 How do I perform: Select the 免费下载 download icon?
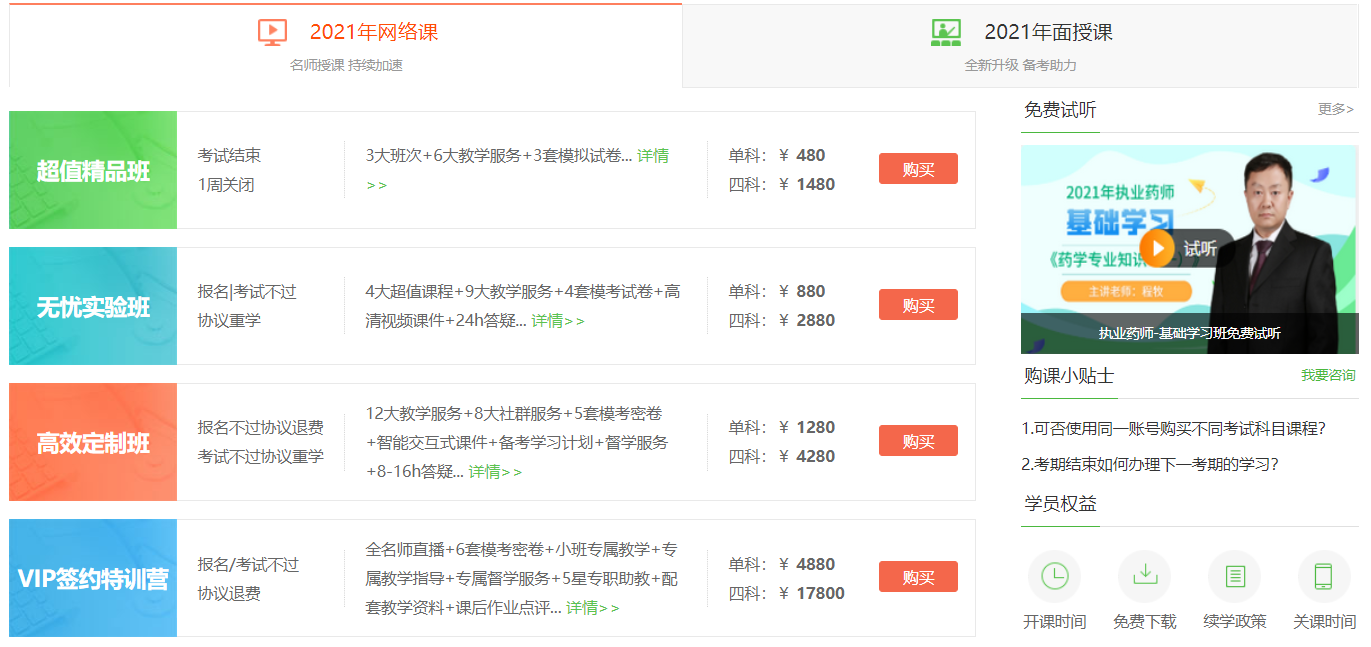[x=1144, y=577]
